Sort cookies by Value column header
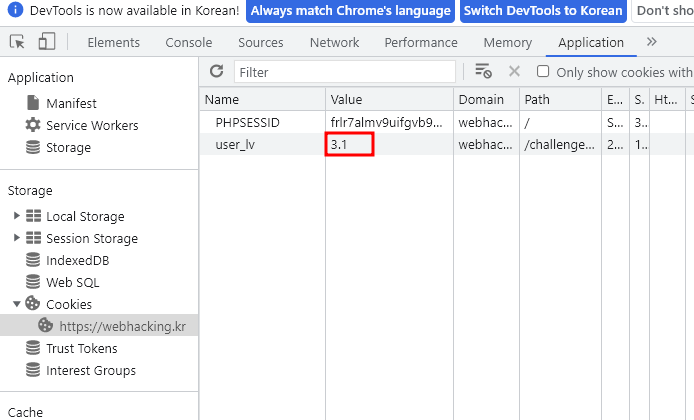 (x=389, y=99)
